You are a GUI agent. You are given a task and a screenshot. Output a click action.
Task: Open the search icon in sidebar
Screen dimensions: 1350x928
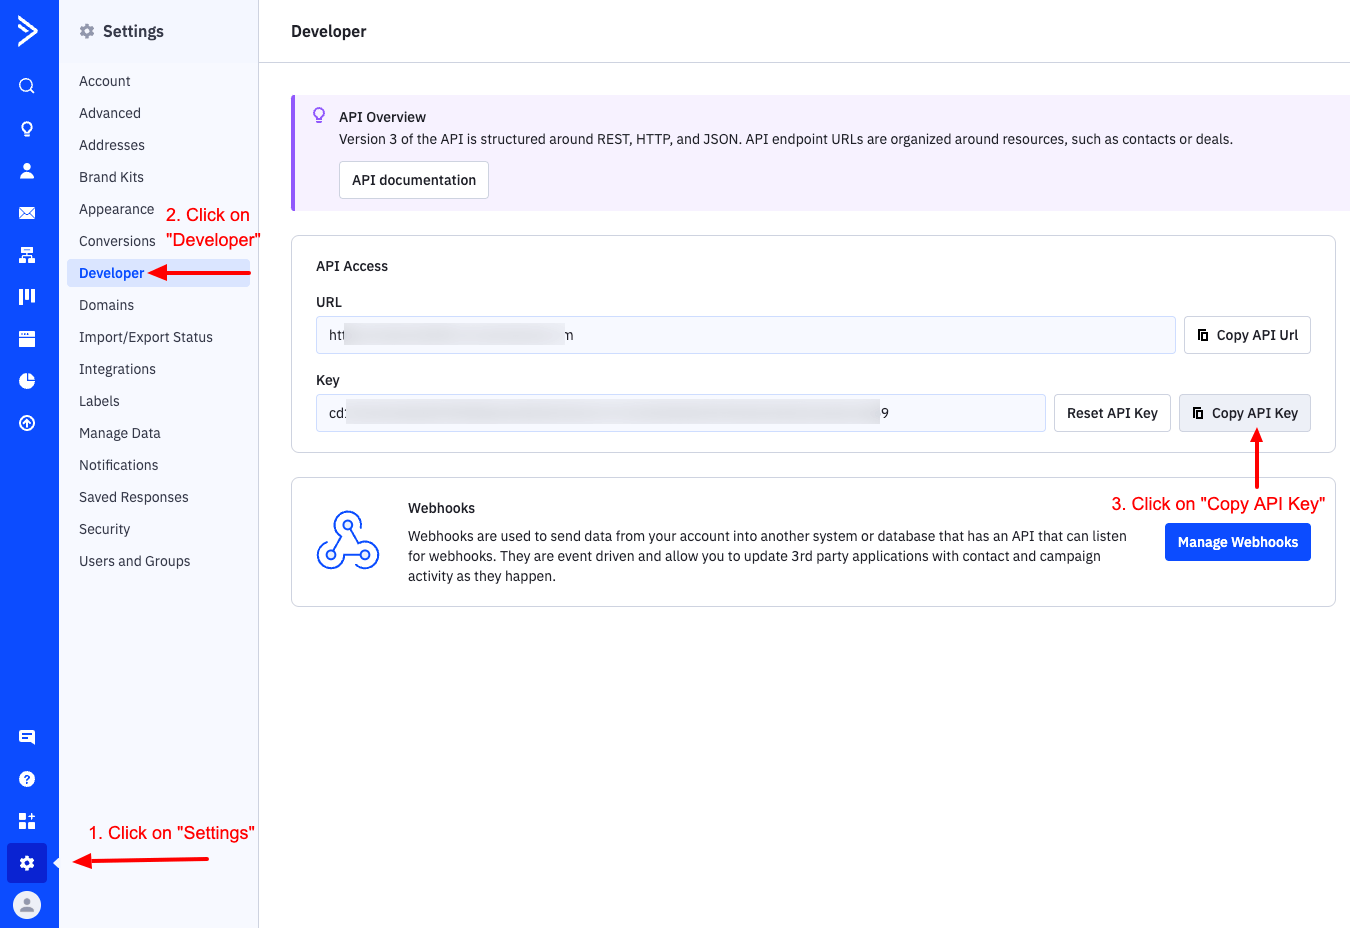[27, 86]
